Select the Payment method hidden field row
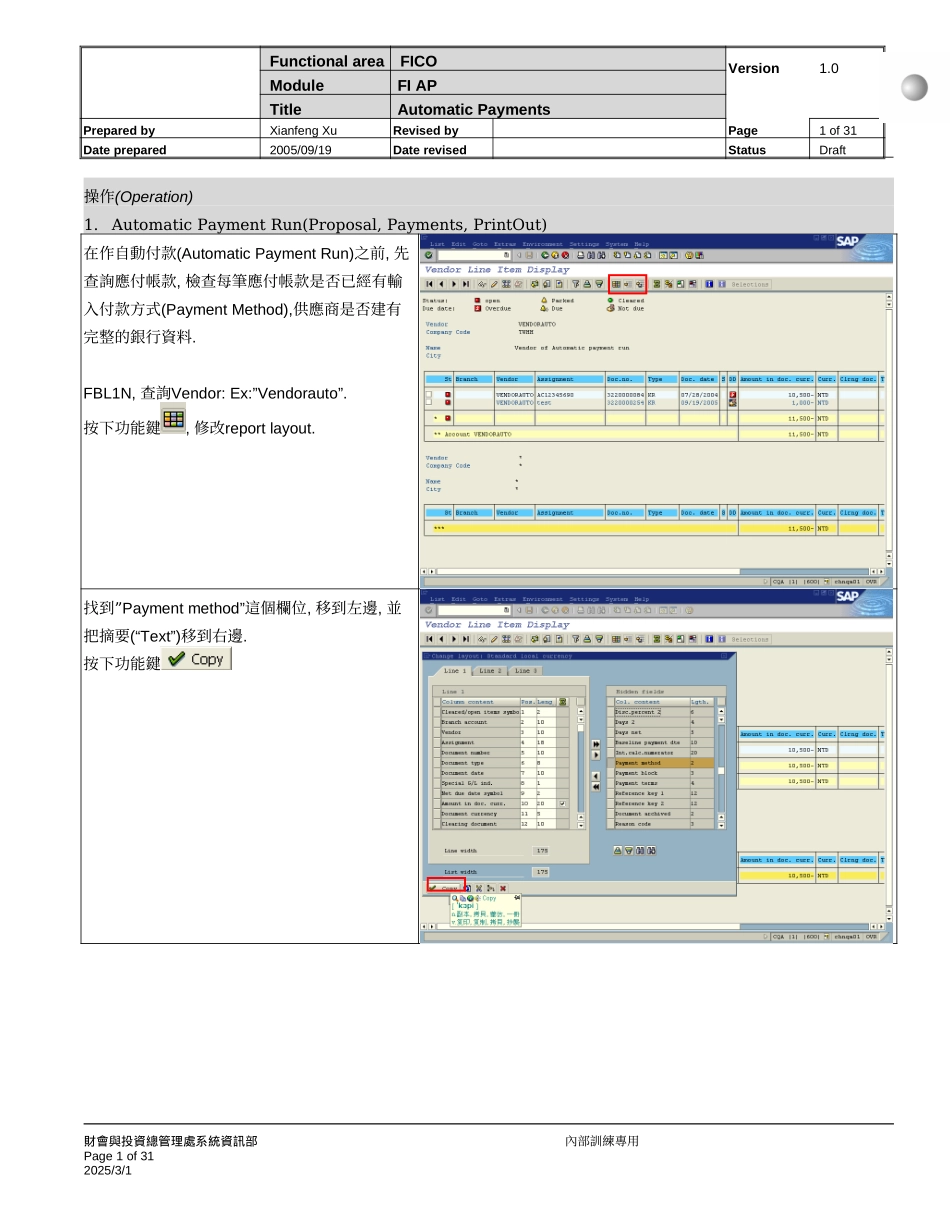This screenshot has width=950, height=1230. 660,763
